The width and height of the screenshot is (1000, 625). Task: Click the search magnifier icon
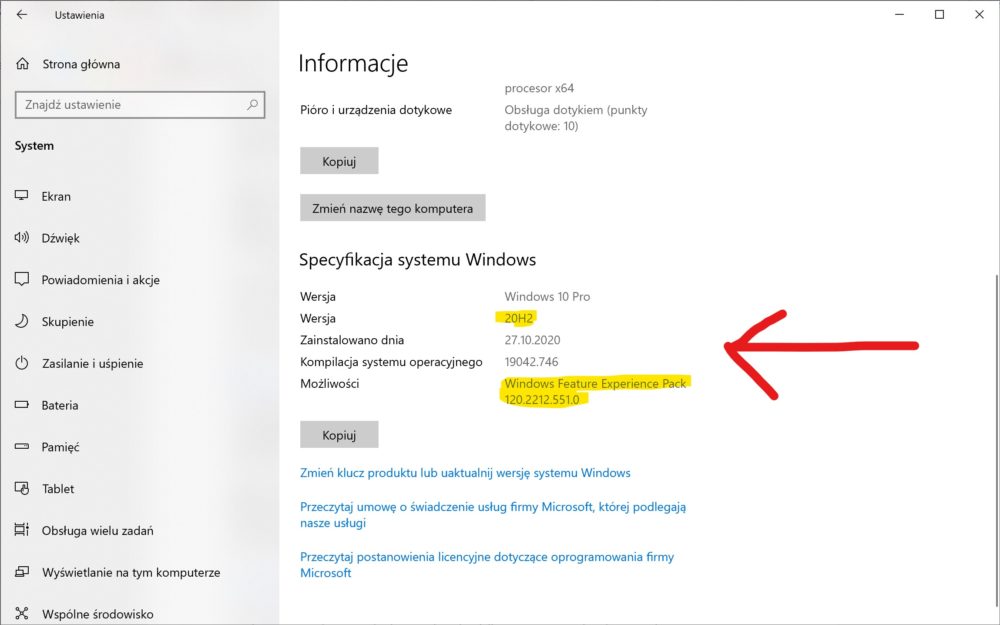pyautogui.click(x=253, y=105)
